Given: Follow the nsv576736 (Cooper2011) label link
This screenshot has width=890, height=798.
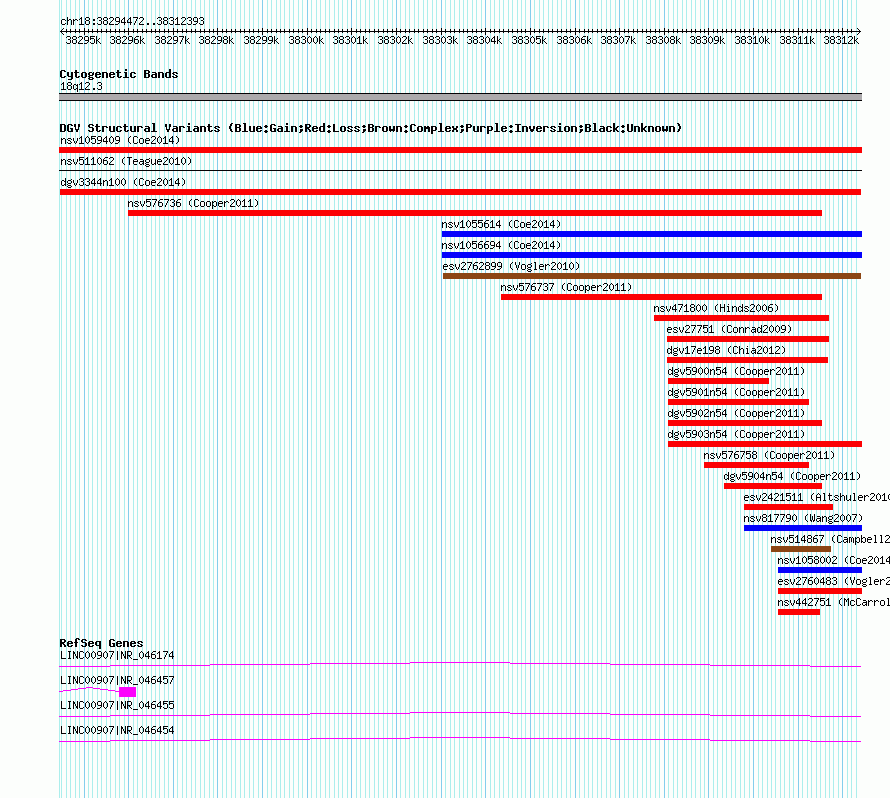Looking at the screenshot, I should 193,203.
